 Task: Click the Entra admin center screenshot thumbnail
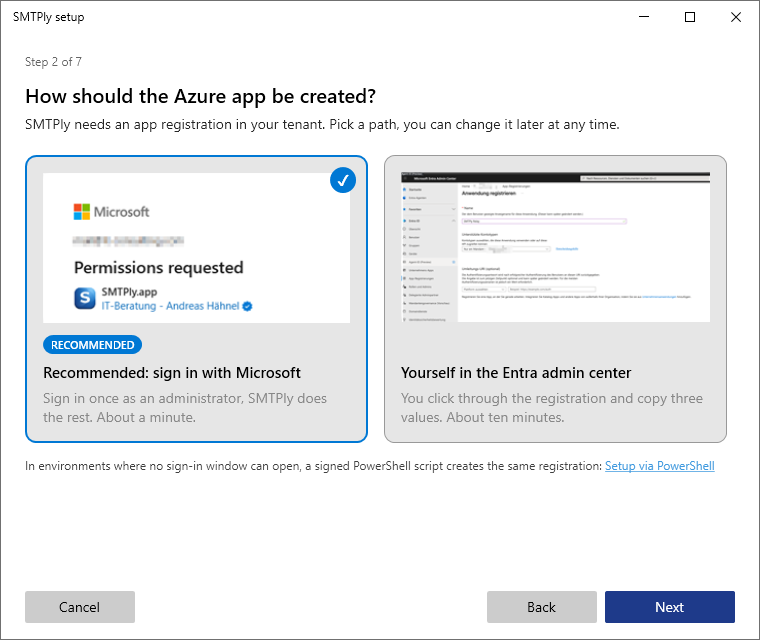point(555,247)
